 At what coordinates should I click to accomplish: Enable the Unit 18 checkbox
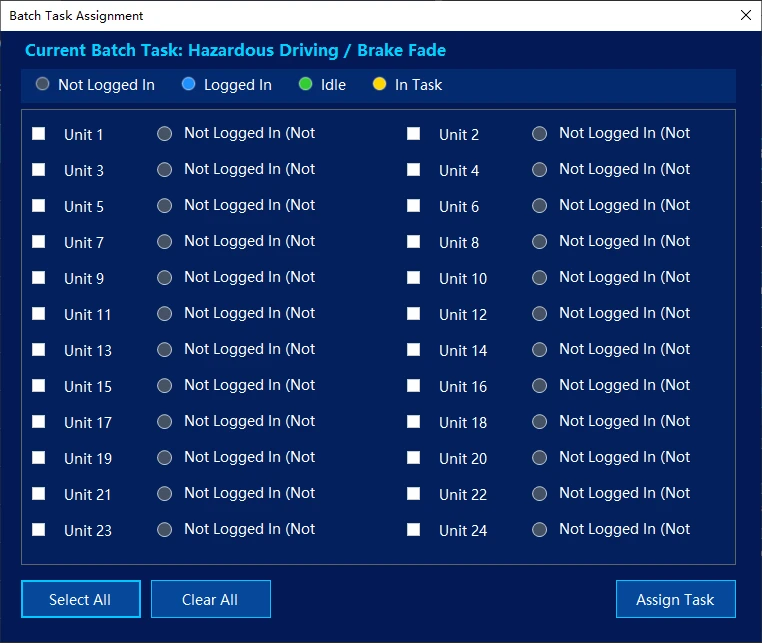click(x=414, y=421)
